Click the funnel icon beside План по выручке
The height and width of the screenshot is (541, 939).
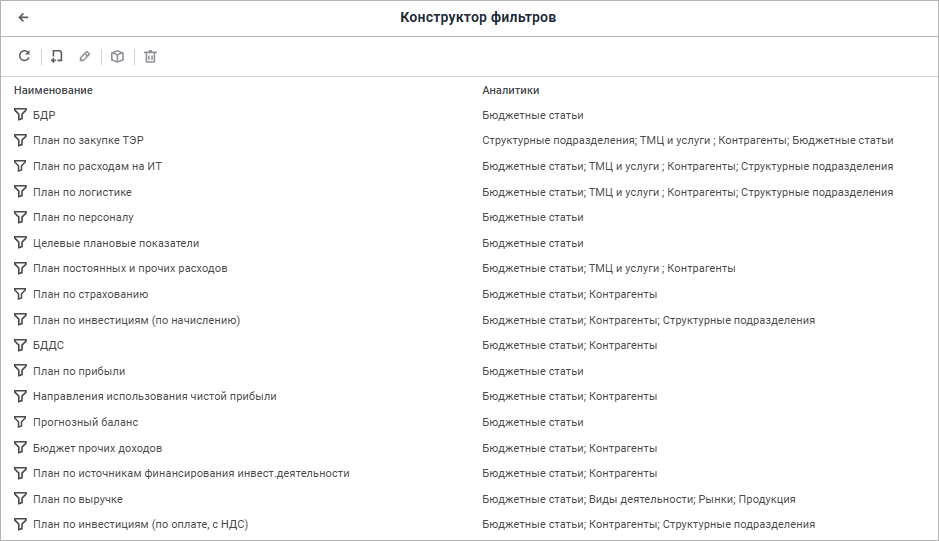[x=20, y=499]
